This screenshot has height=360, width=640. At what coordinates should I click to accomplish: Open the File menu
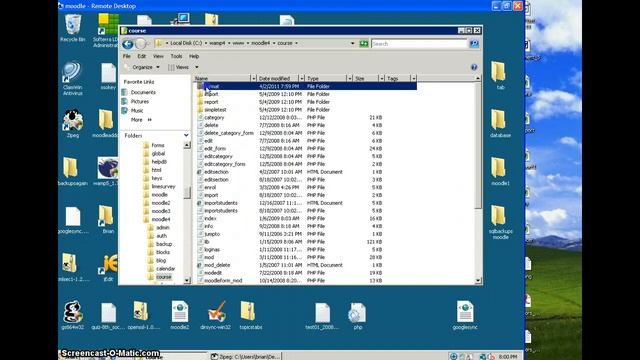(127, 56)
